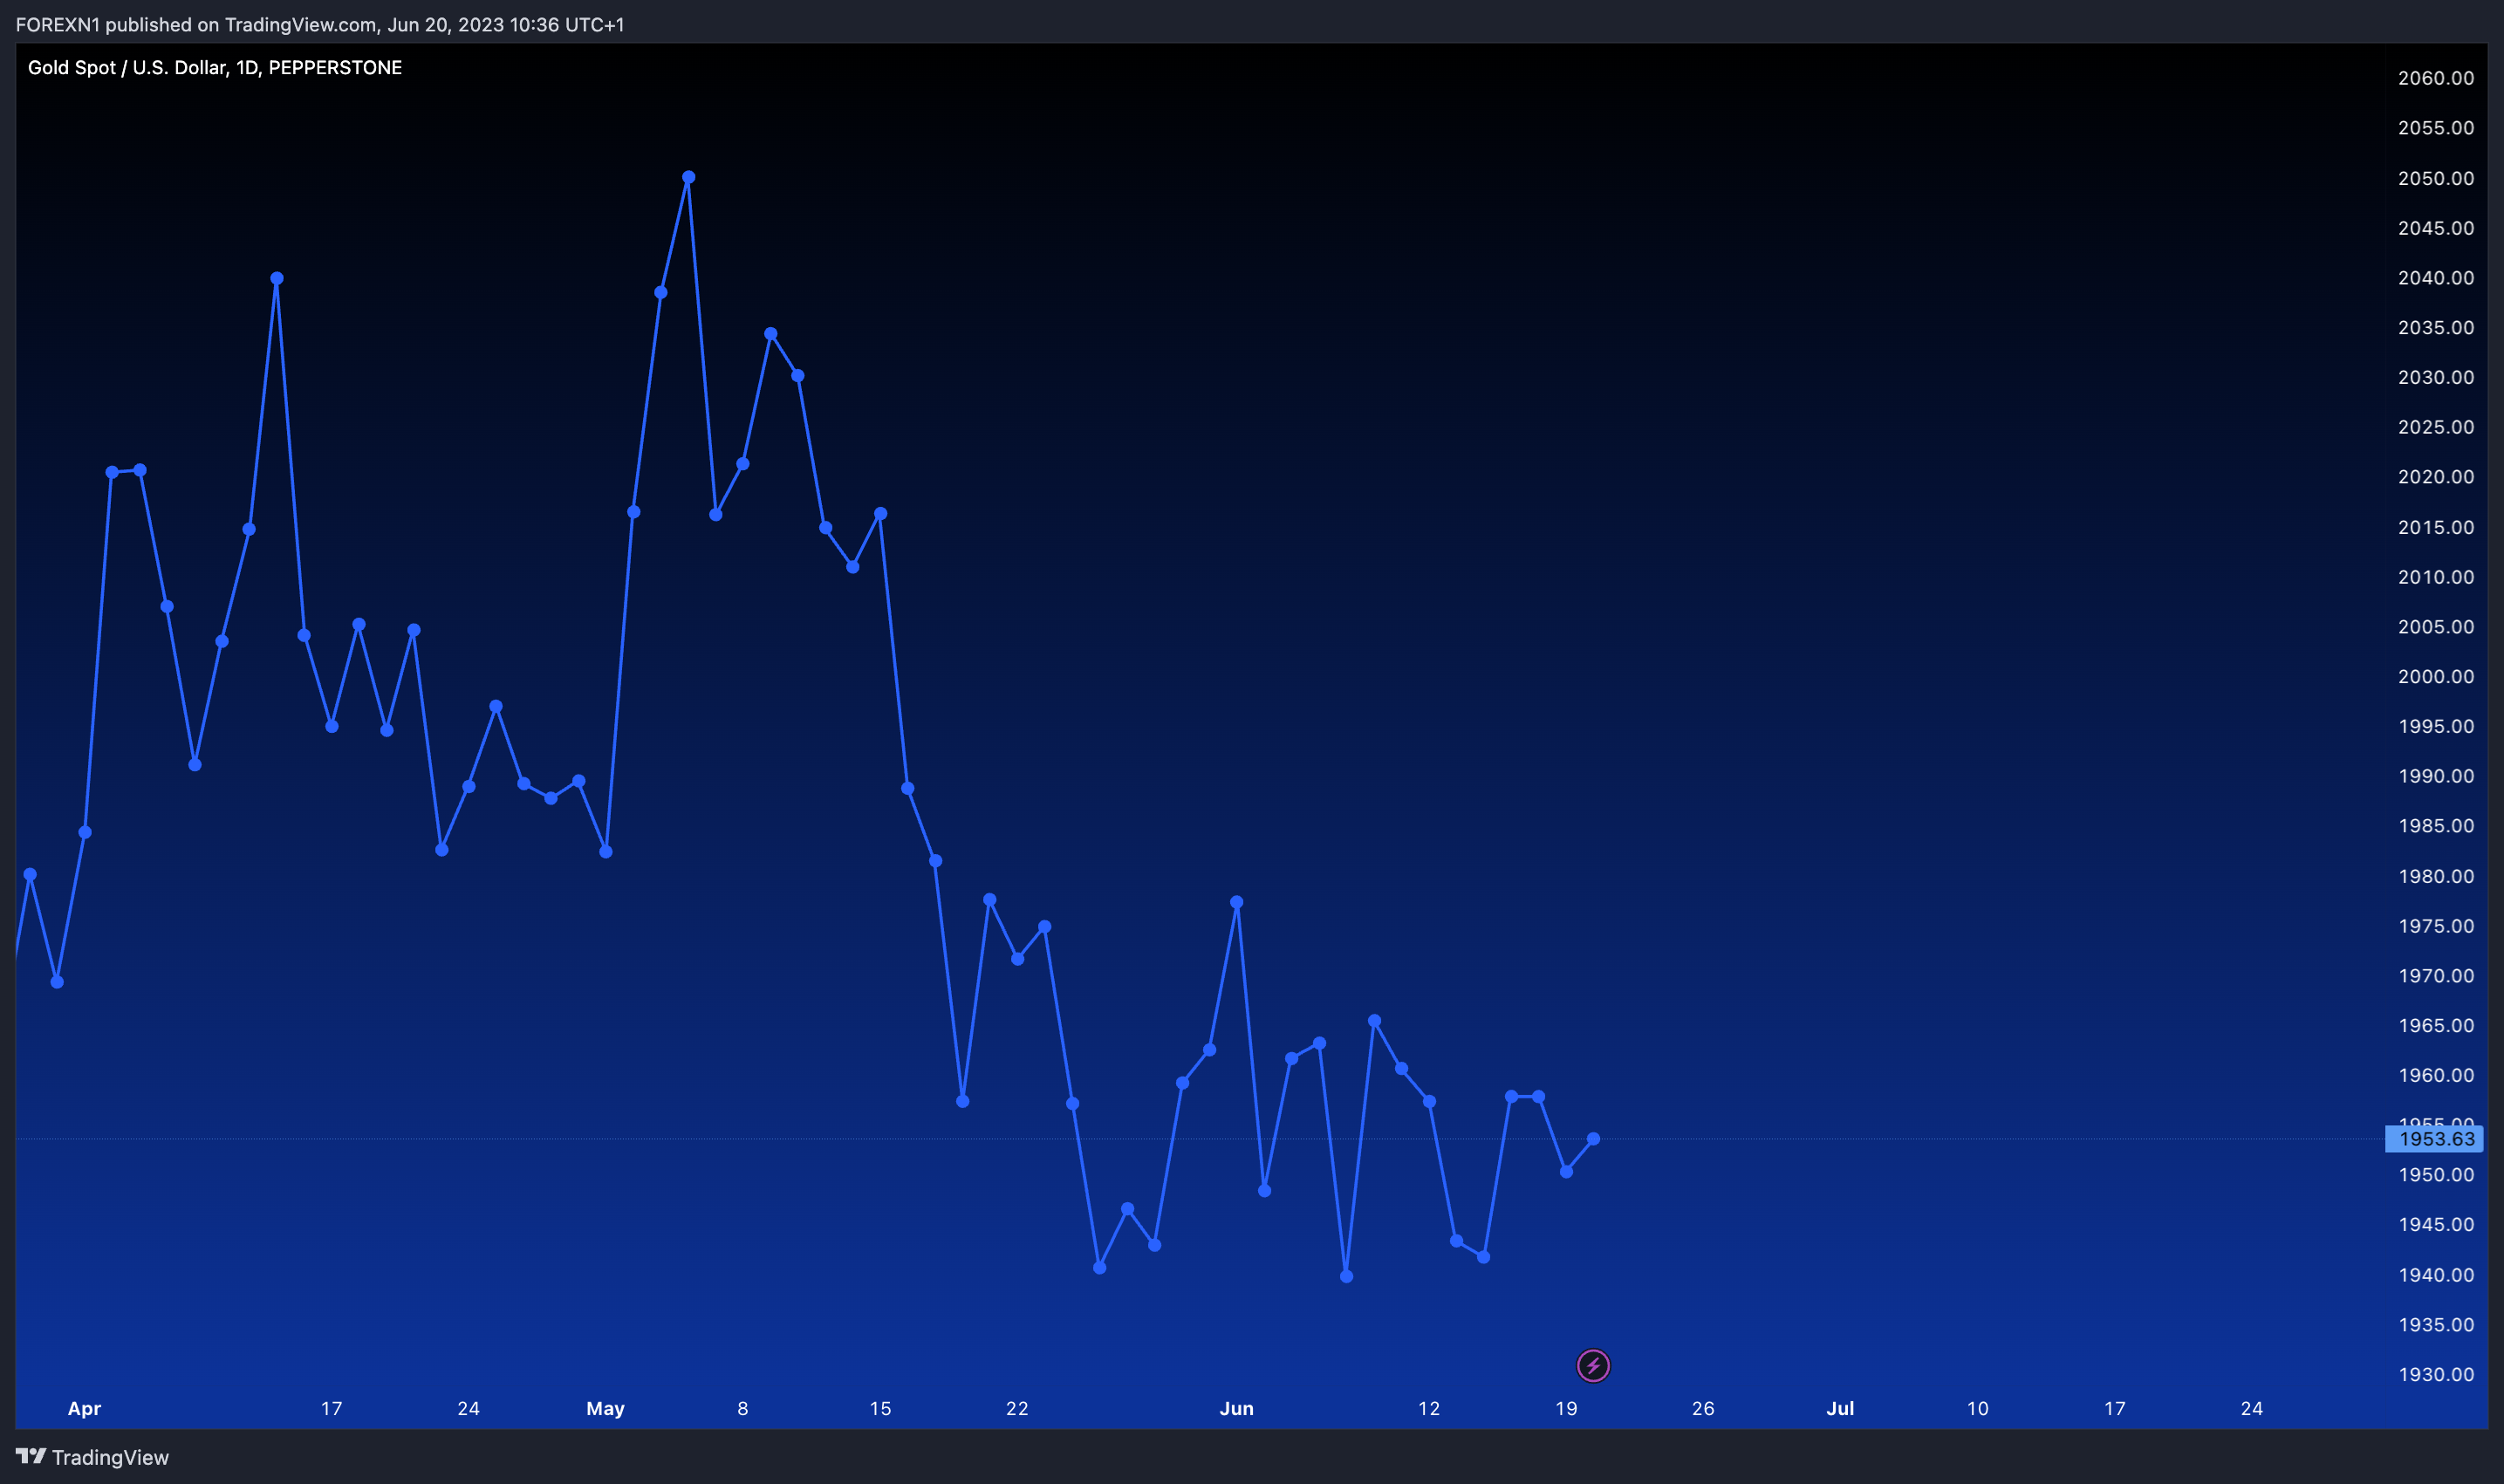The image size is (2504, 1484).
Task: Click the lowest June data point near 1940
Action: click(x=1346, y=1276)
